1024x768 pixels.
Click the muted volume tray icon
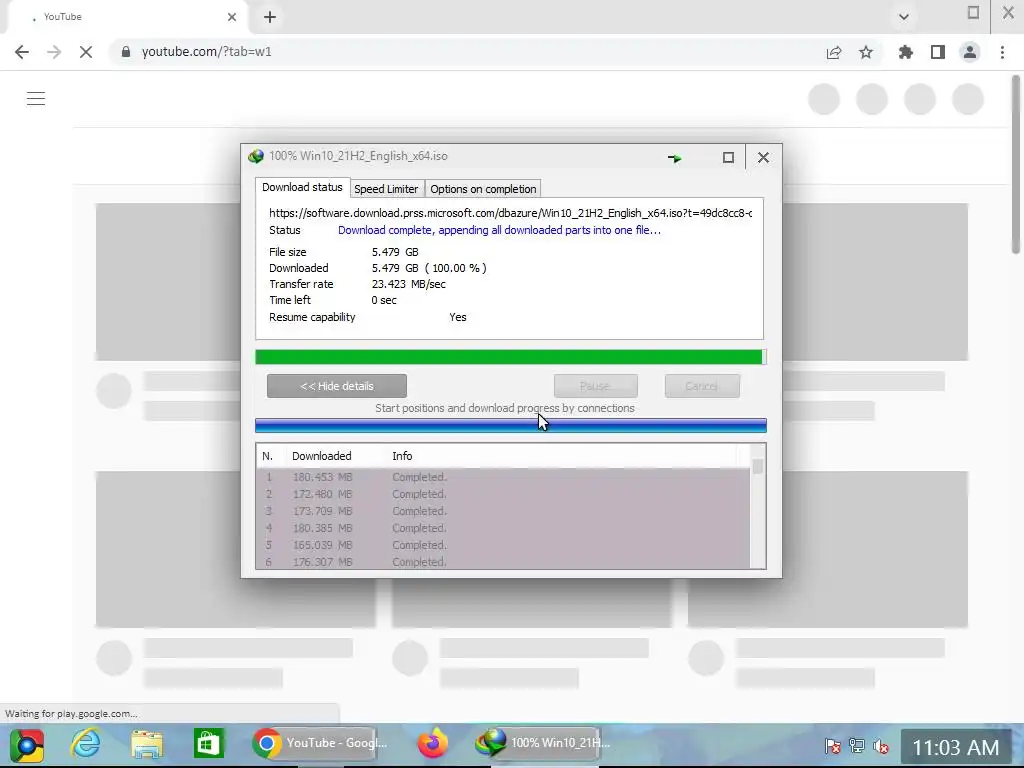pyautogui.click(x=881, y=746)
